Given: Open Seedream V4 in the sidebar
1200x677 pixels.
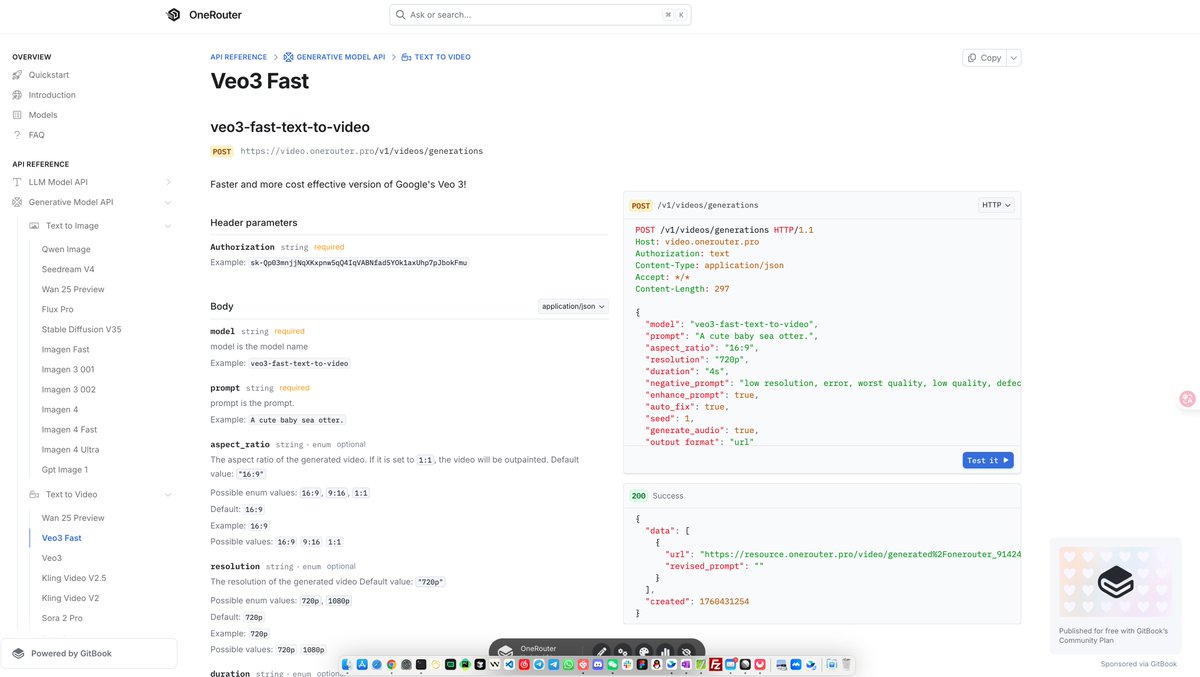Looking at the screenshot, I should coord(68,270).
